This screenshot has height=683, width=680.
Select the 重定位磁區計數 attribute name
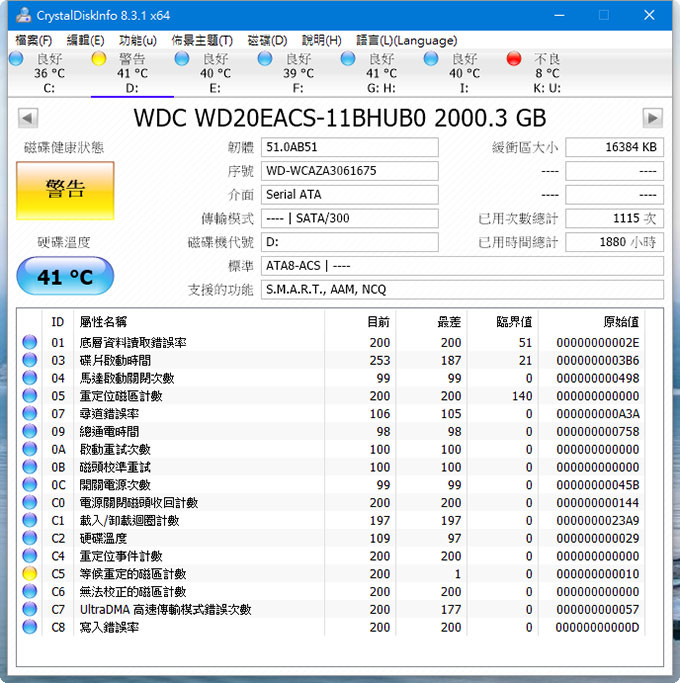point(121,396)
